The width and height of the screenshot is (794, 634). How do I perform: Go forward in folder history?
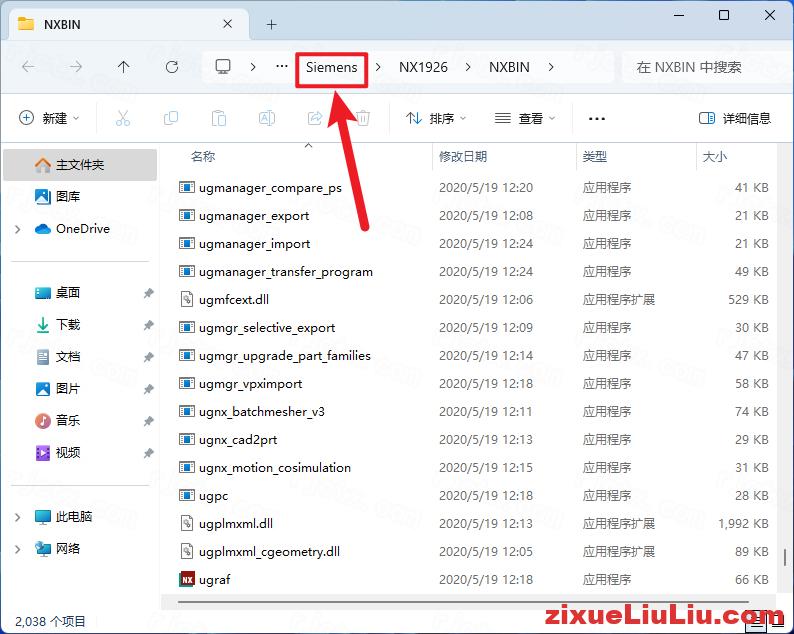tap(75, 67)
